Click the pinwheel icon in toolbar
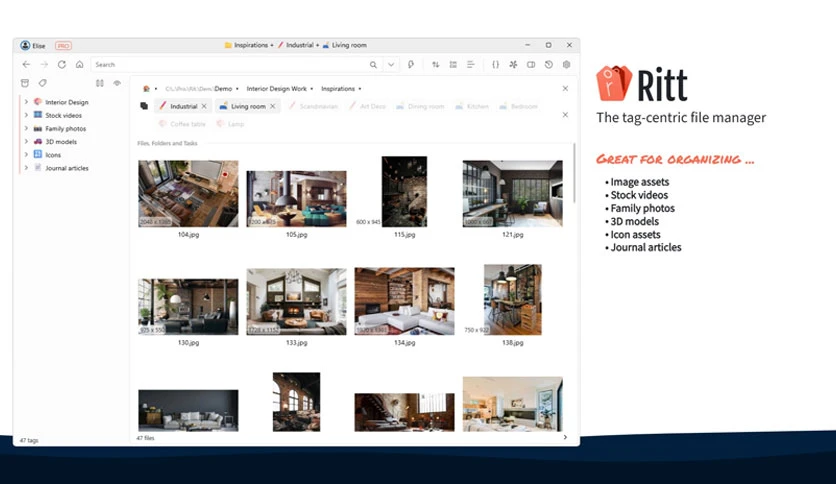 [x=513, y=64]
